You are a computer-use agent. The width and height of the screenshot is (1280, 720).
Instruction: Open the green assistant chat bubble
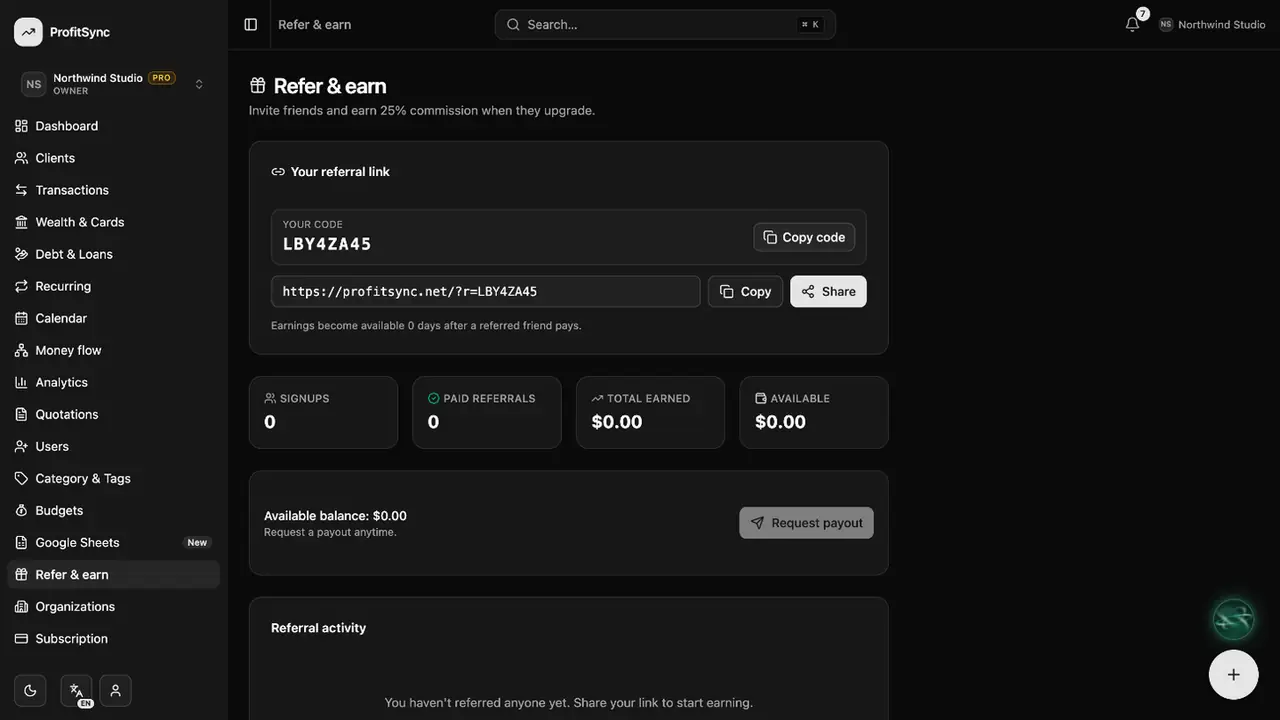[x=1233, y=619]
